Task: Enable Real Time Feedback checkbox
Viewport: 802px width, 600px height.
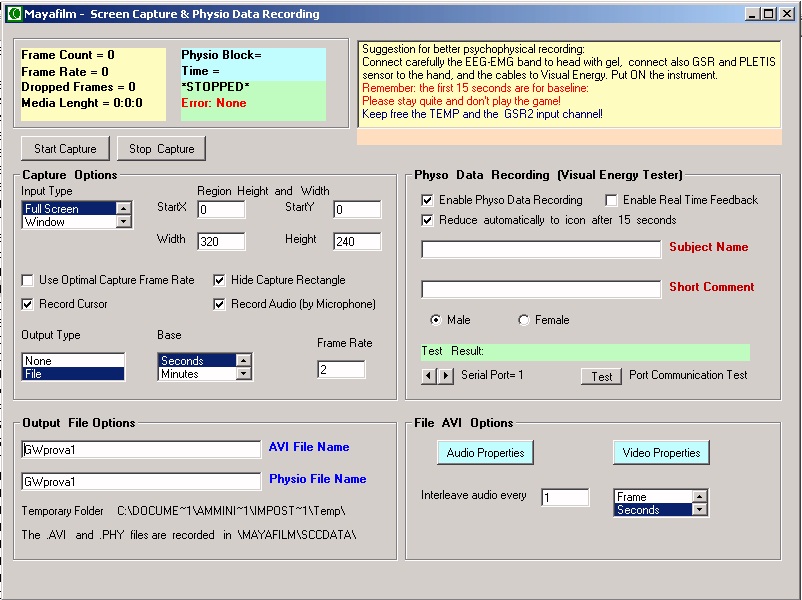Action: 611,200
